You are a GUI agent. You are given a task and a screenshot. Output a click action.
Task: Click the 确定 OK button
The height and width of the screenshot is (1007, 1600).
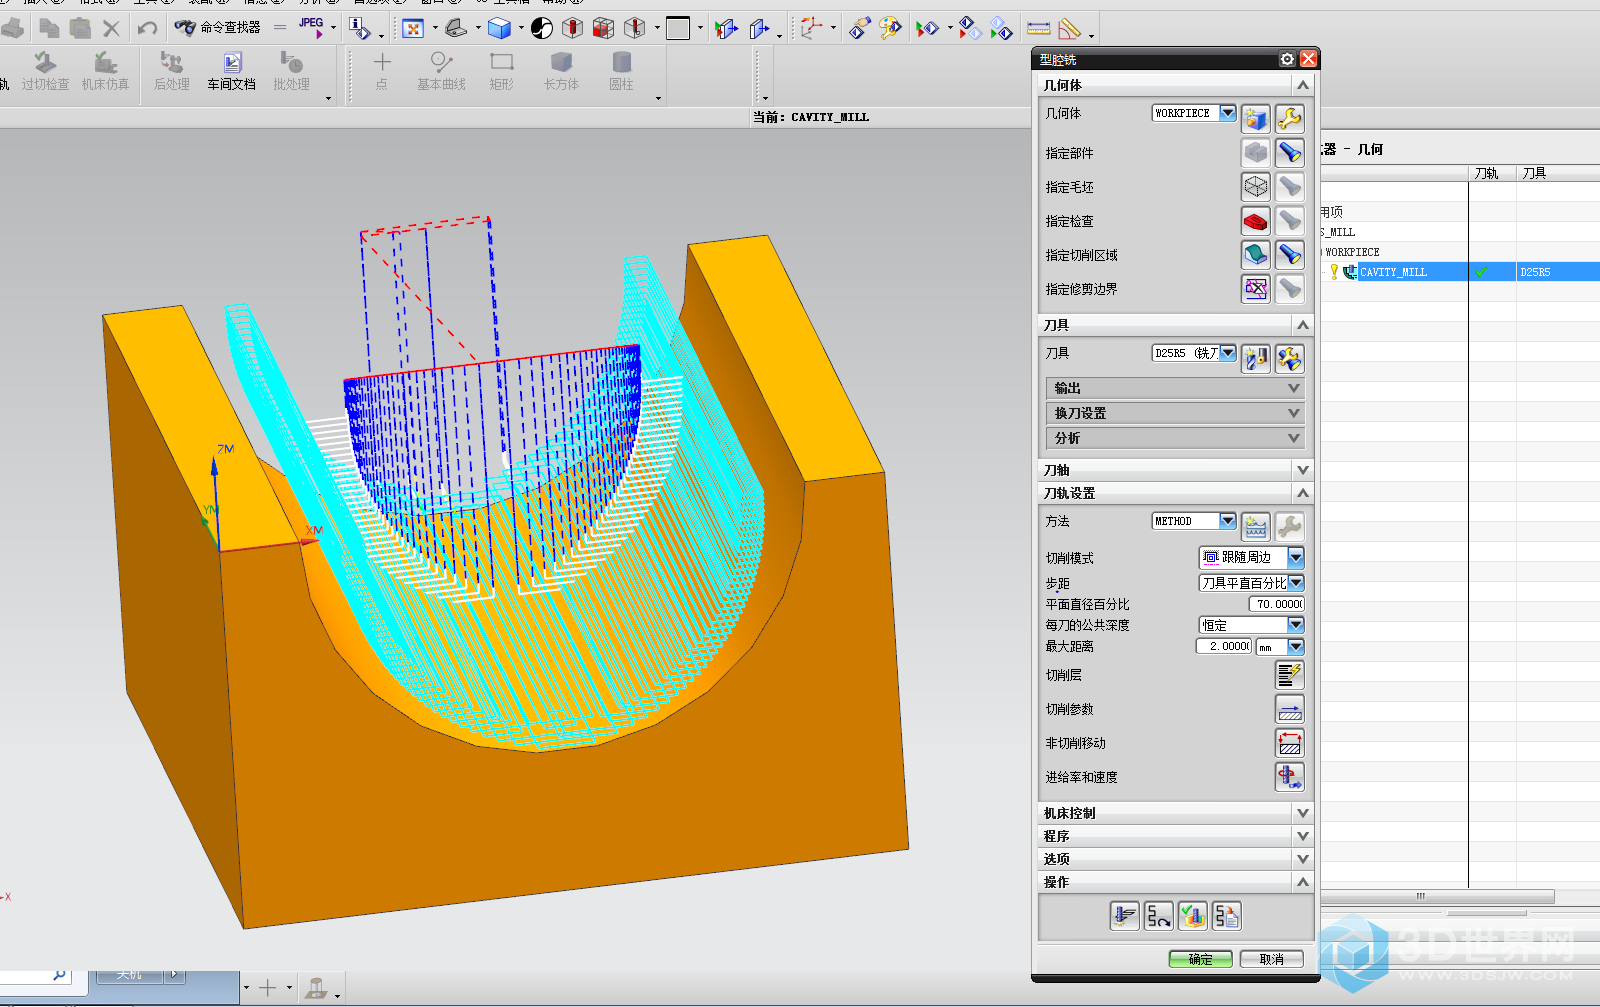[x=1201, y=959]
